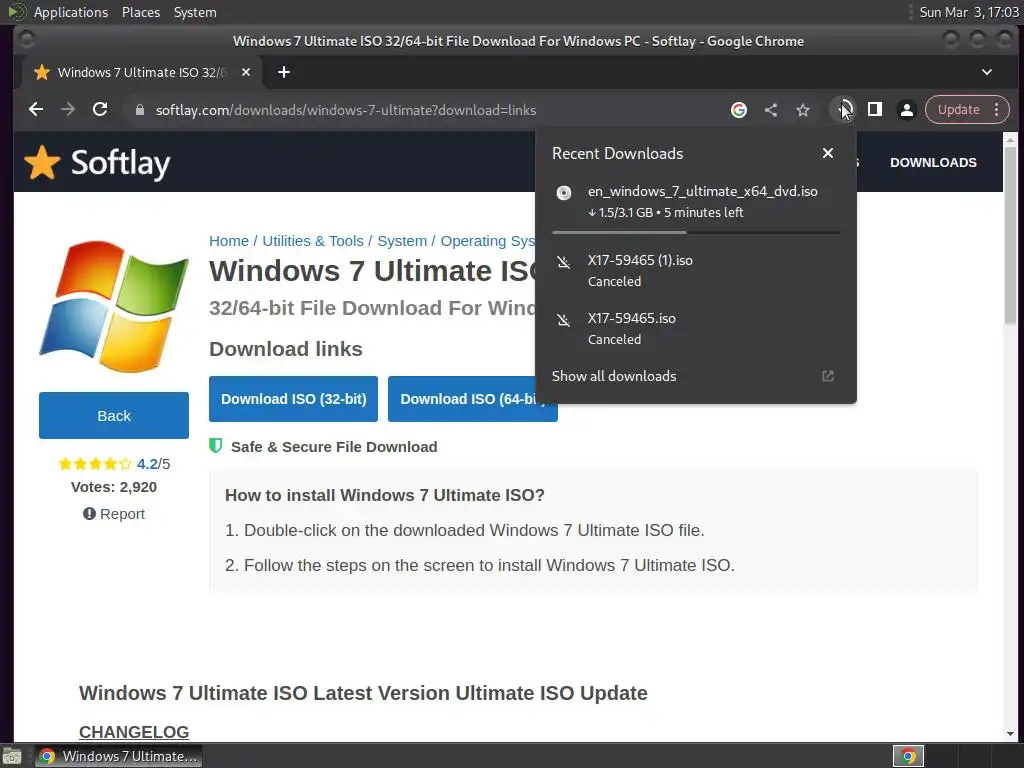Close the Windows 7 Ultimate ISO tab
Image resolution: width=1024 pixels, height=768 pixels.
click(246, 72)
